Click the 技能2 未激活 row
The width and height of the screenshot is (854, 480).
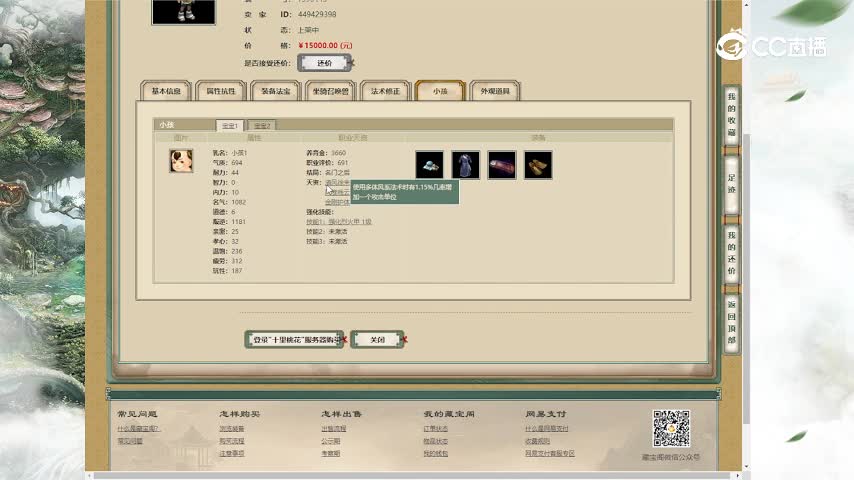(x=327, y=232)
